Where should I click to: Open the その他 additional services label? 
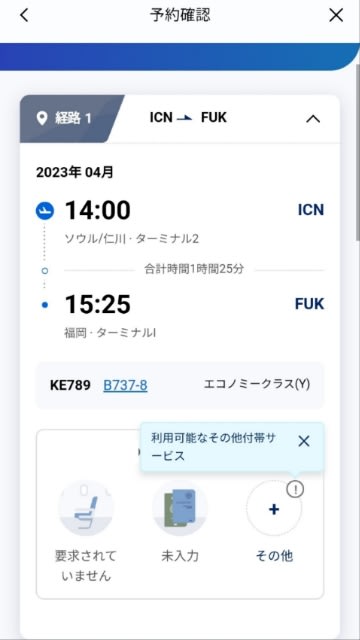[x=274, y=556]
